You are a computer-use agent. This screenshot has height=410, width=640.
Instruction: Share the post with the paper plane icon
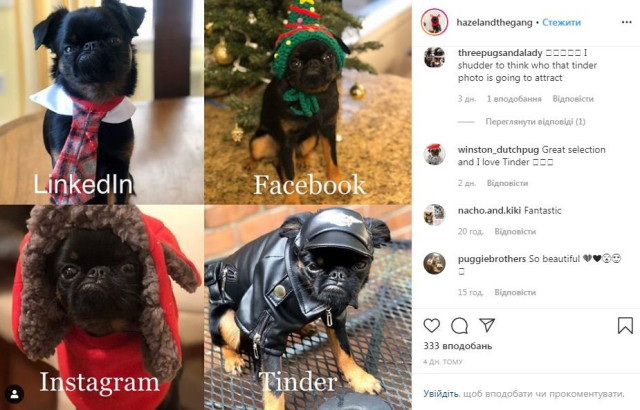(487, 325)
